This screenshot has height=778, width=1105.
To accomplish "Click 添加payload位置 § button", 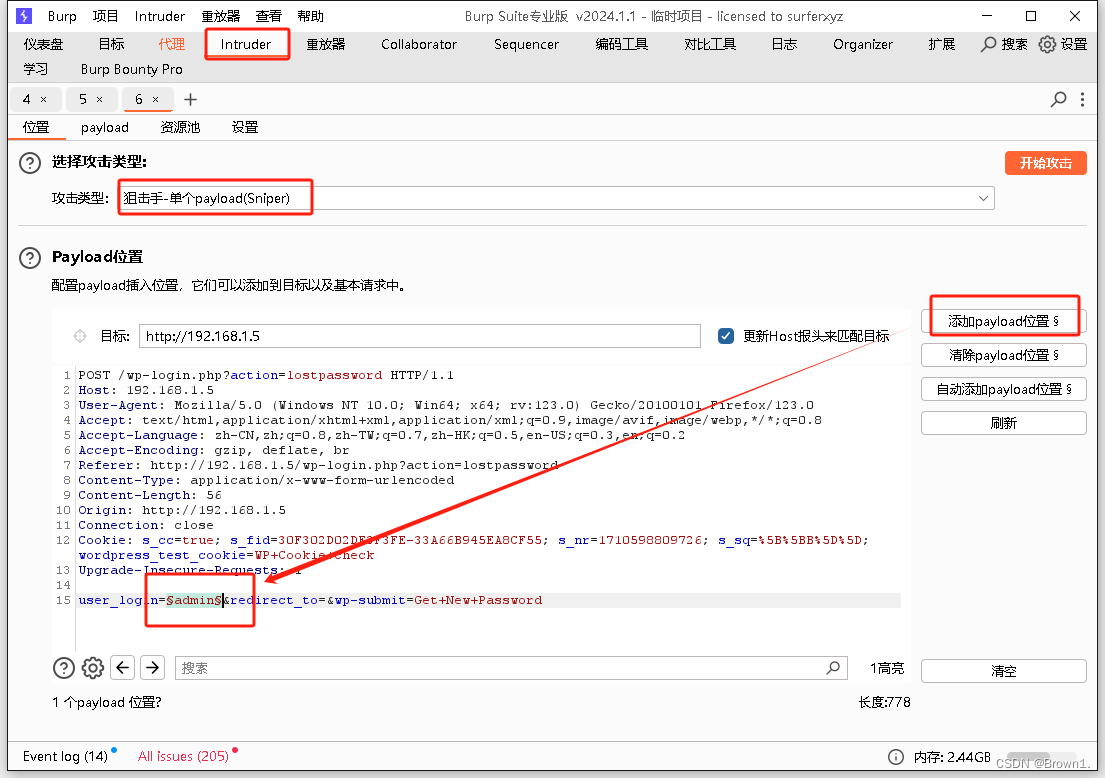I will click(1004, 321).
